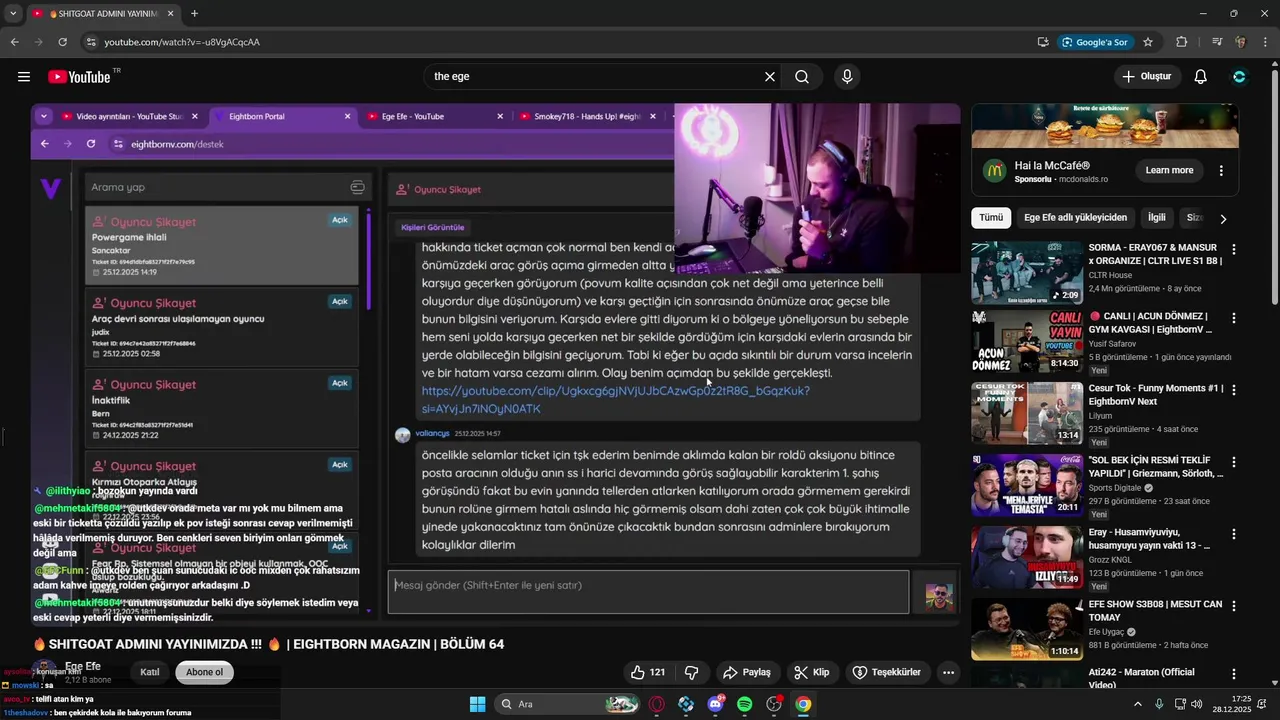
Task: Open more video actions ellipsis
Action: tap(948, 672)
